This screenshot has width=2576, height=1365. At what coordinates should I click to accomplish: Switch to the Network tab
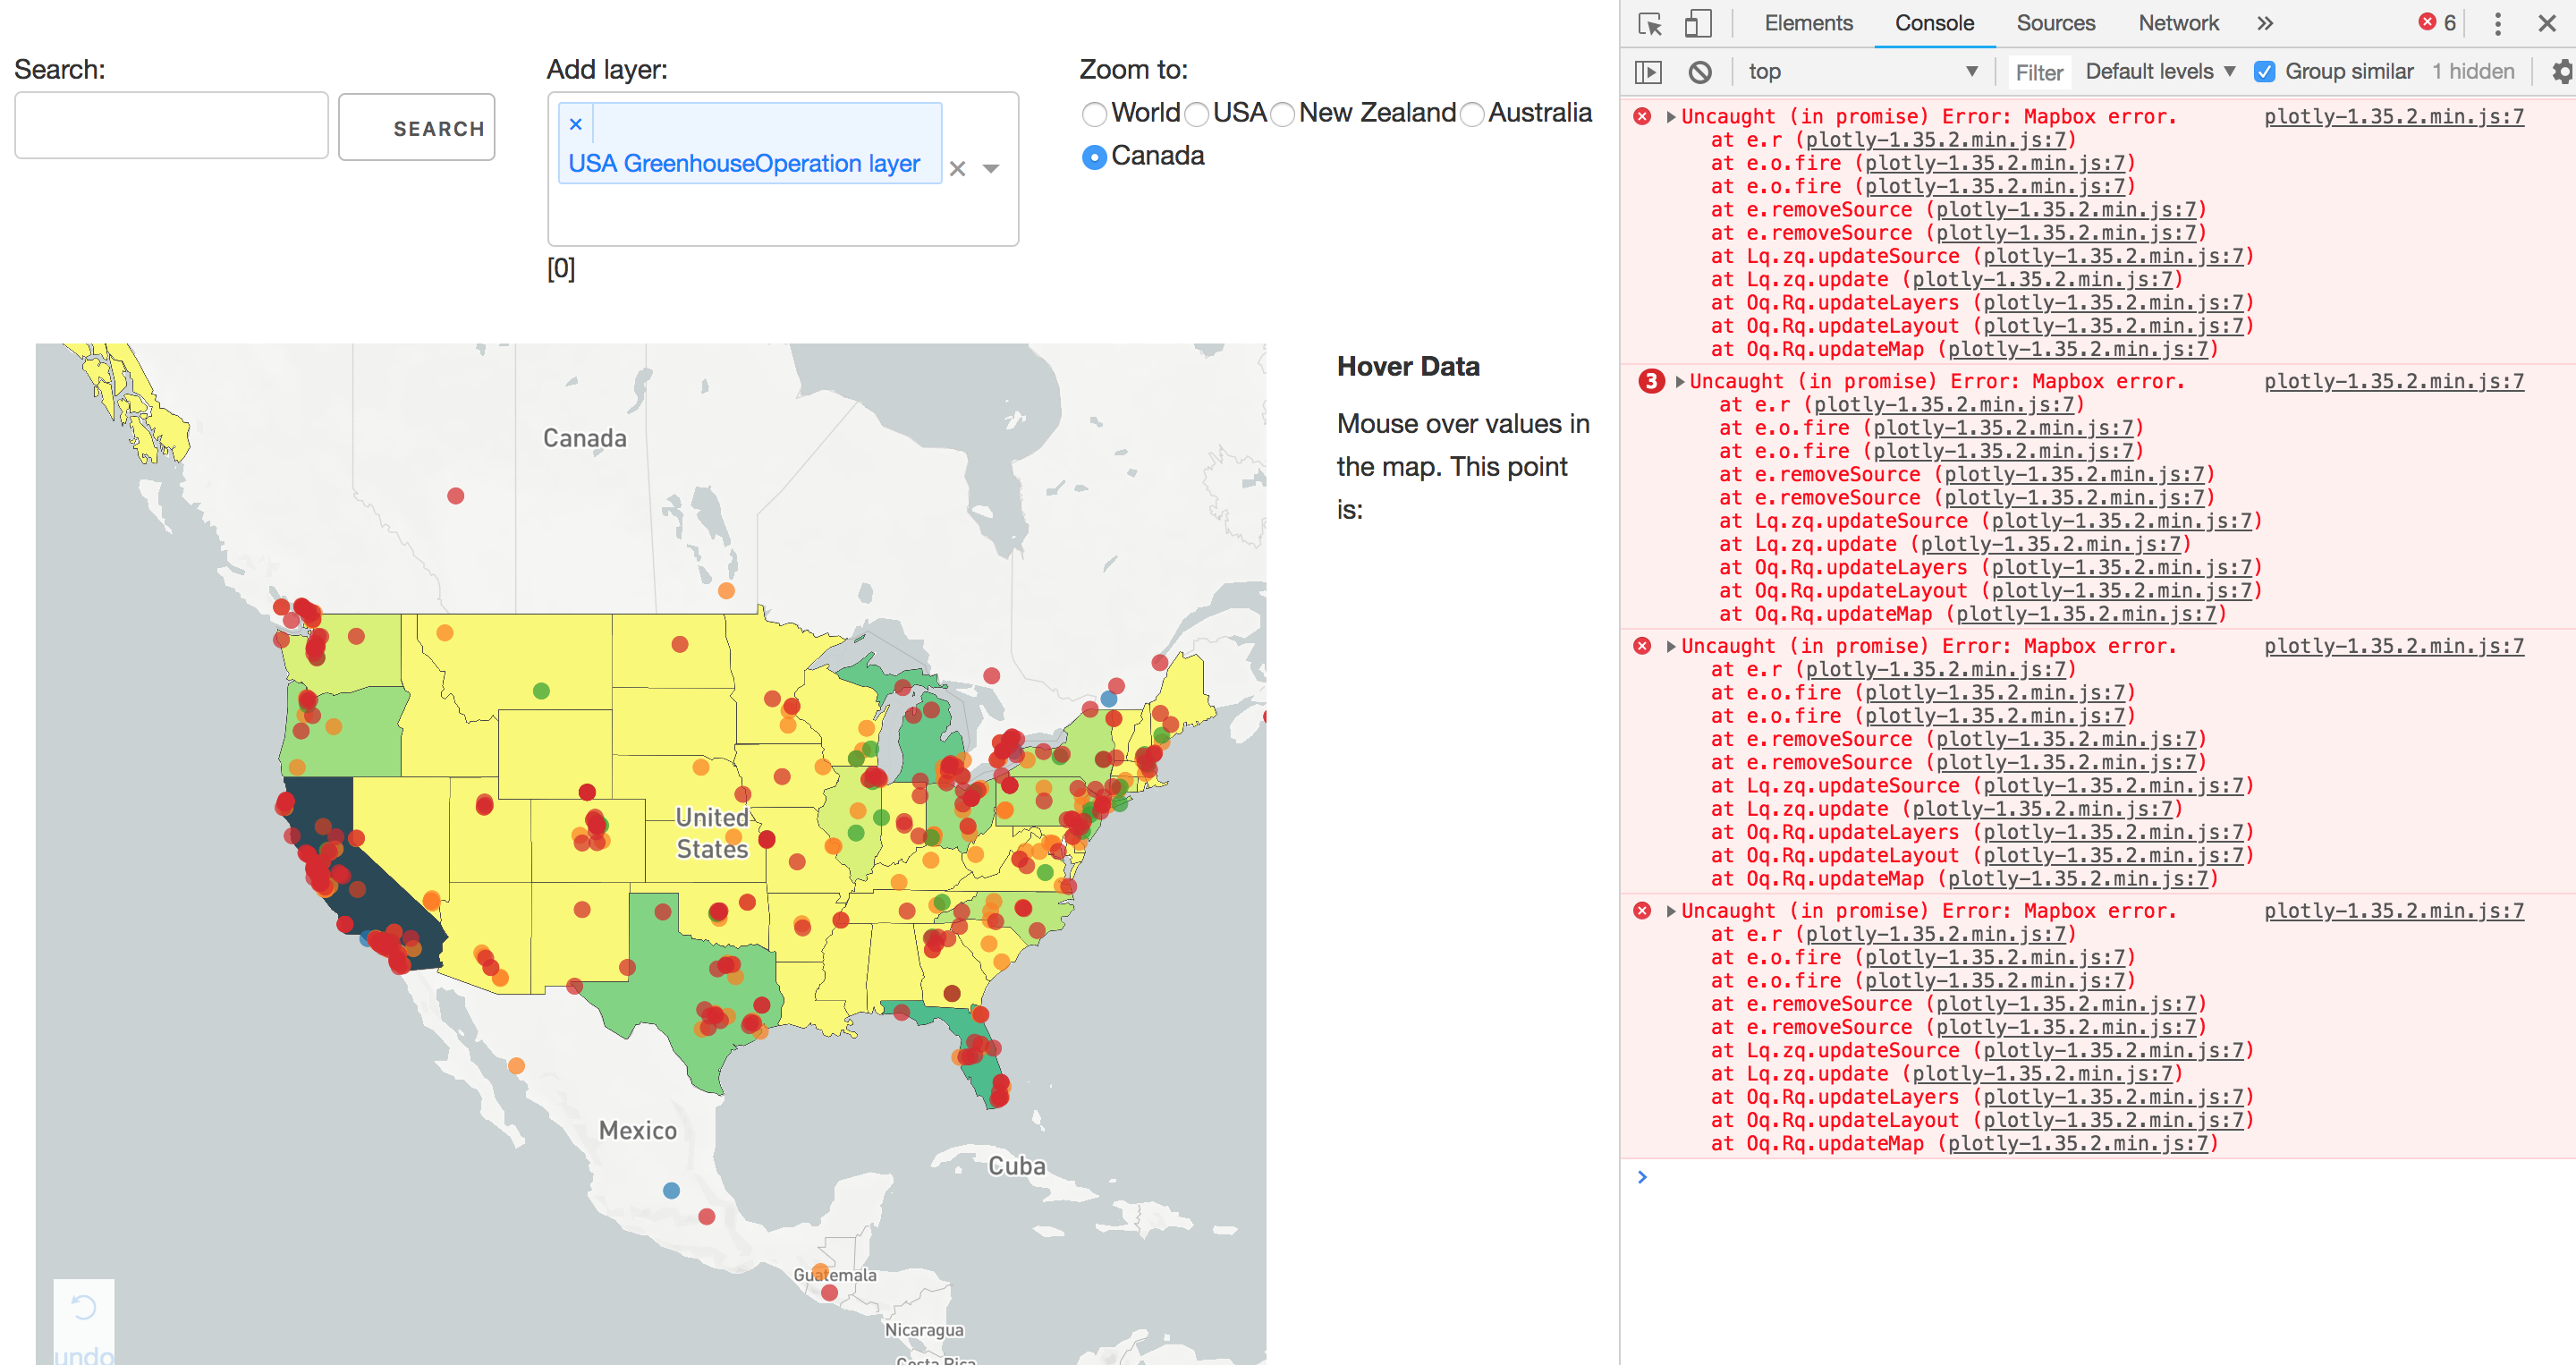pyautogui.click(x=2178, y=23)
